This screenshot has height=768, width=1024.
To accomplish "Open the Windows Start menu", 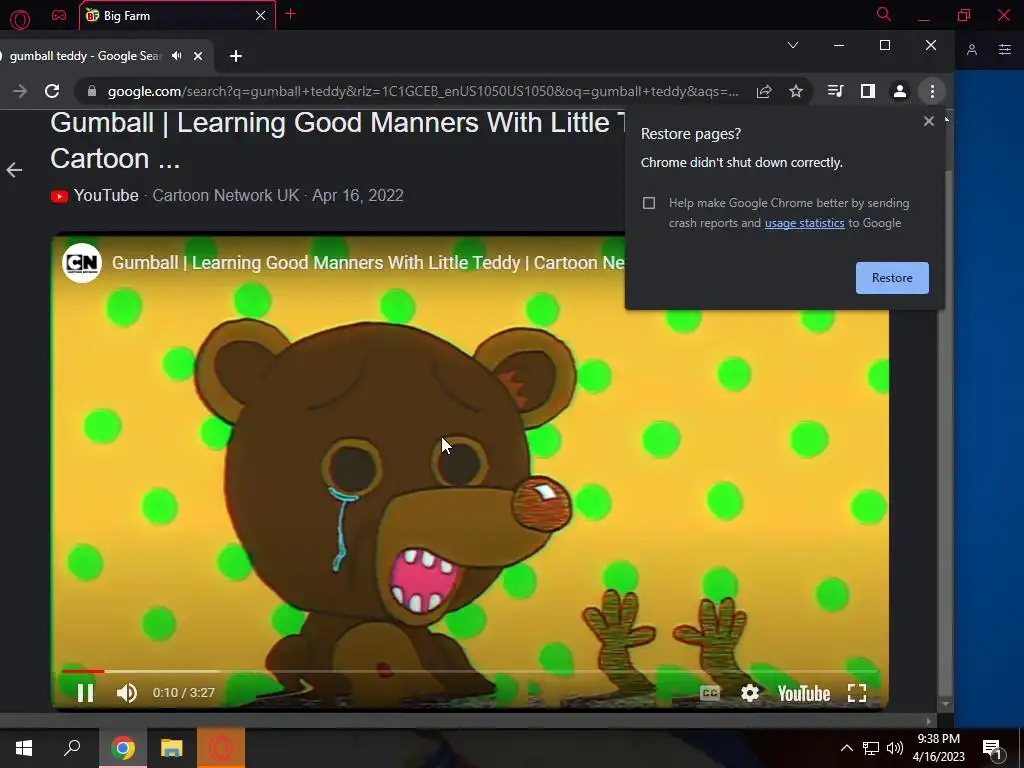I will (x=24, y=748).
